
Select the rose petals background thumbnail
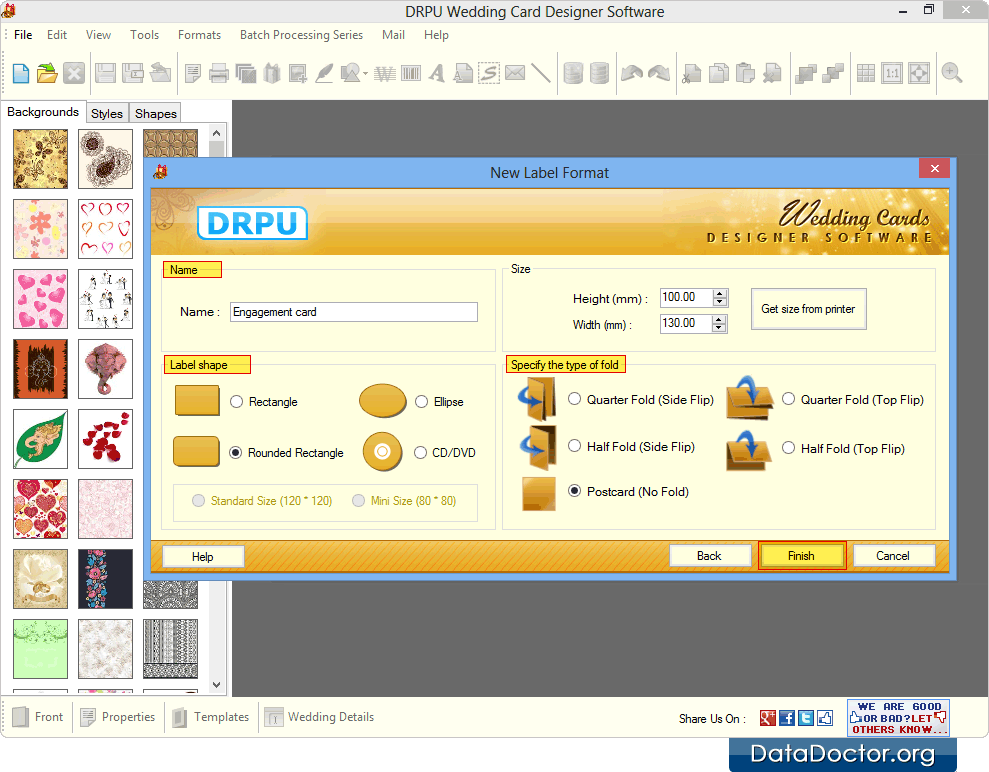pos(105,439)
